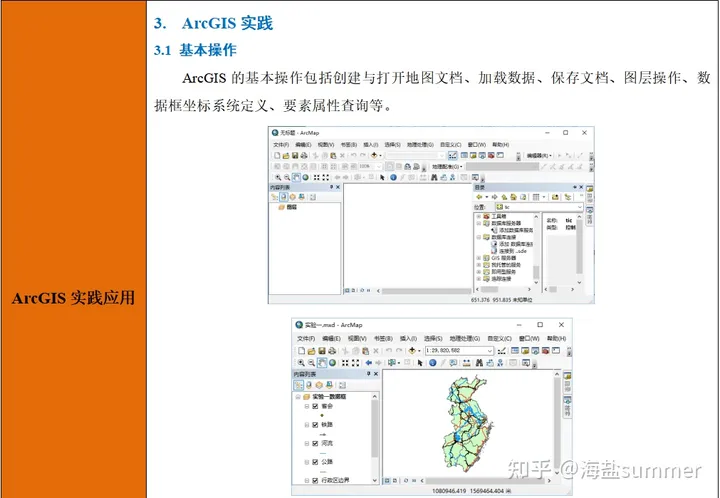
Task: Click Add Data icon in 实验一.mxd window
Action: (412, 351)
